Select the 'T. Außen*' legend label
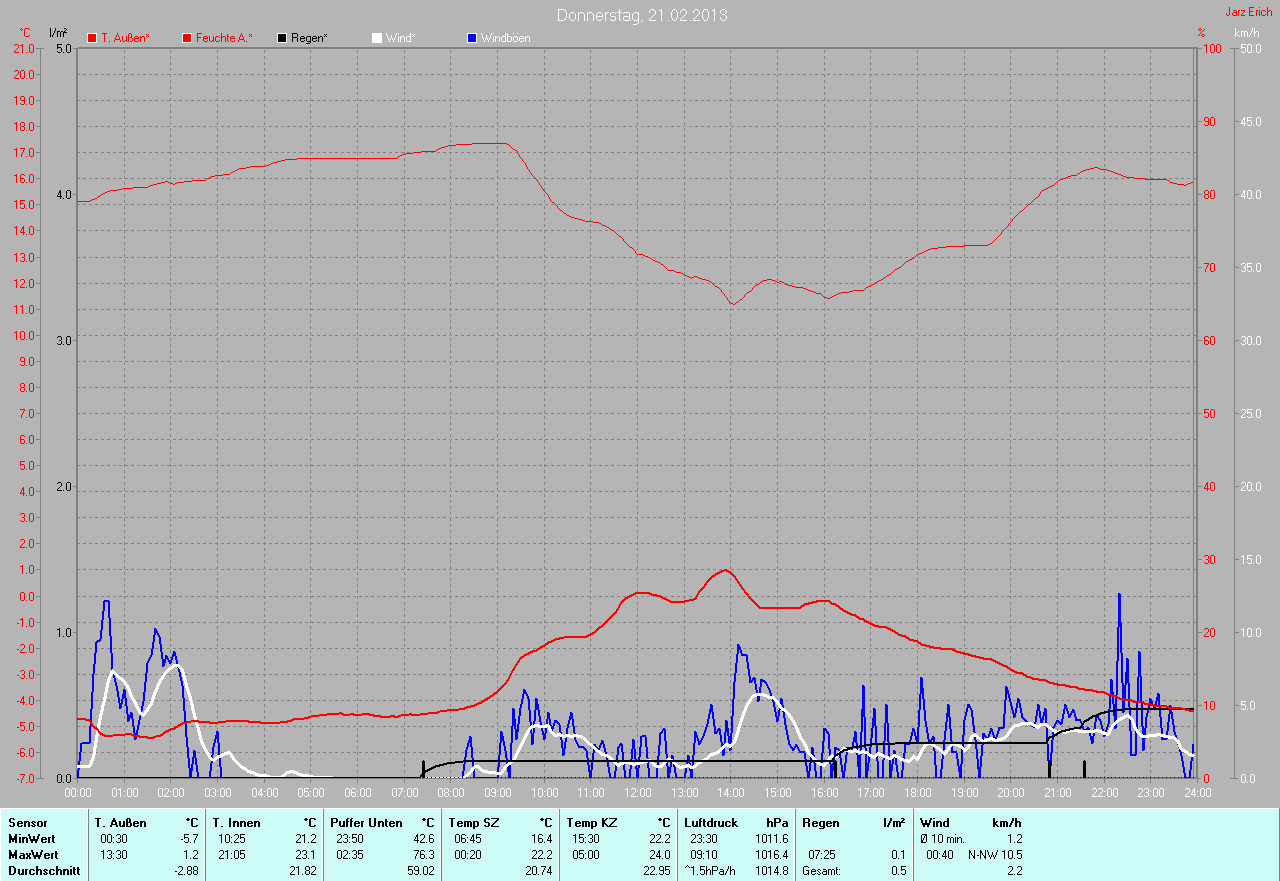 point(125,38)
